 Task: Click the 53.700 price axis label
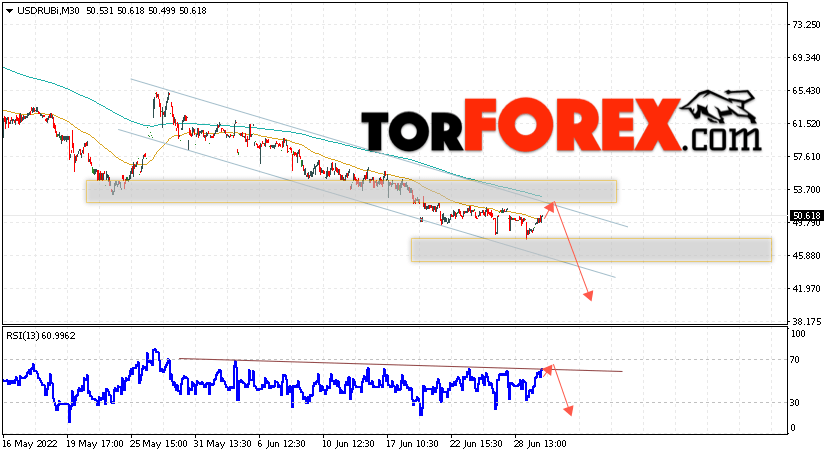806,189
